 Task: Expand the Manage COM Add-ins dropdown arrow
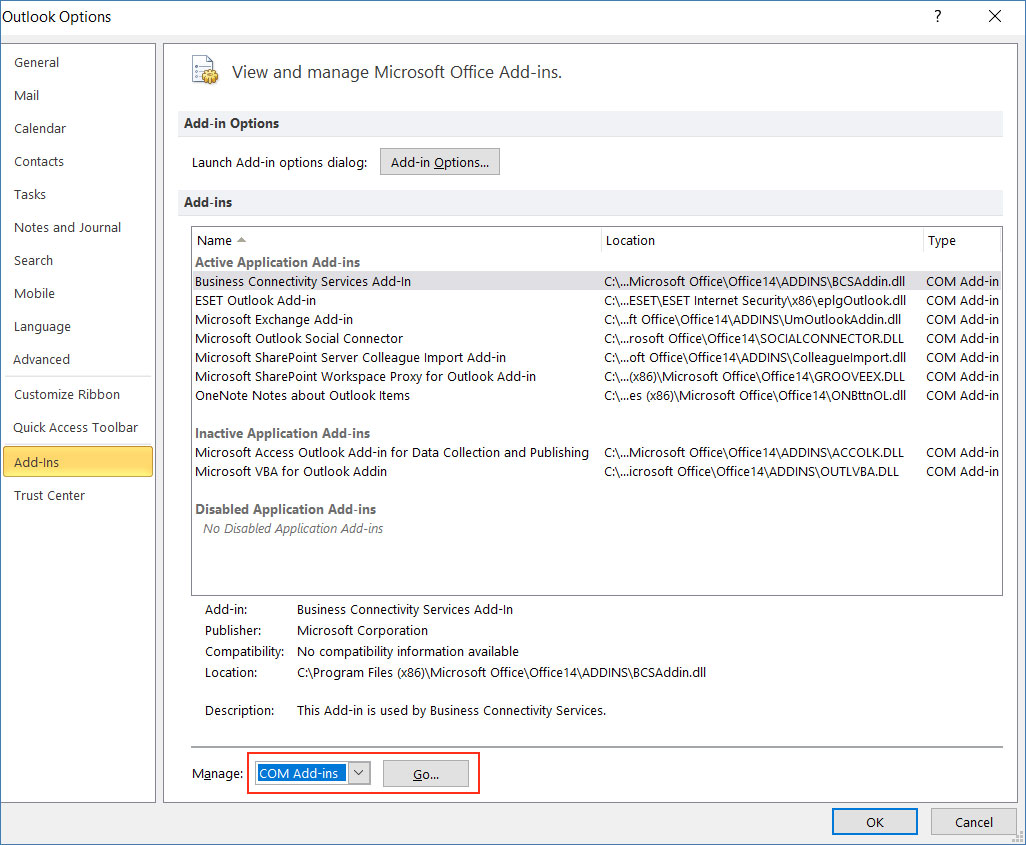click(x=360, y=773)
